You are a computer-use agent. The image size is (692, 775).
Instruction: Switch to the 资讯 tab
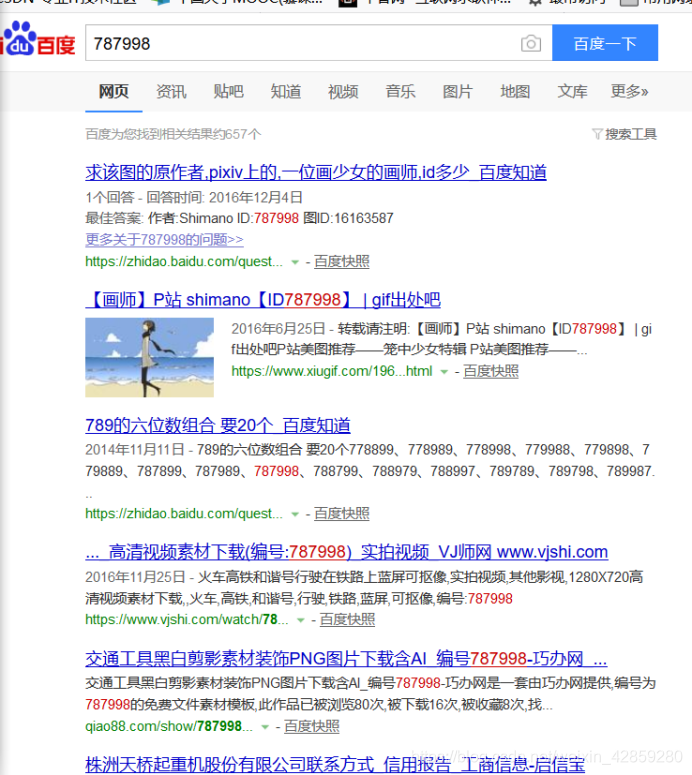tap(171, 91)
